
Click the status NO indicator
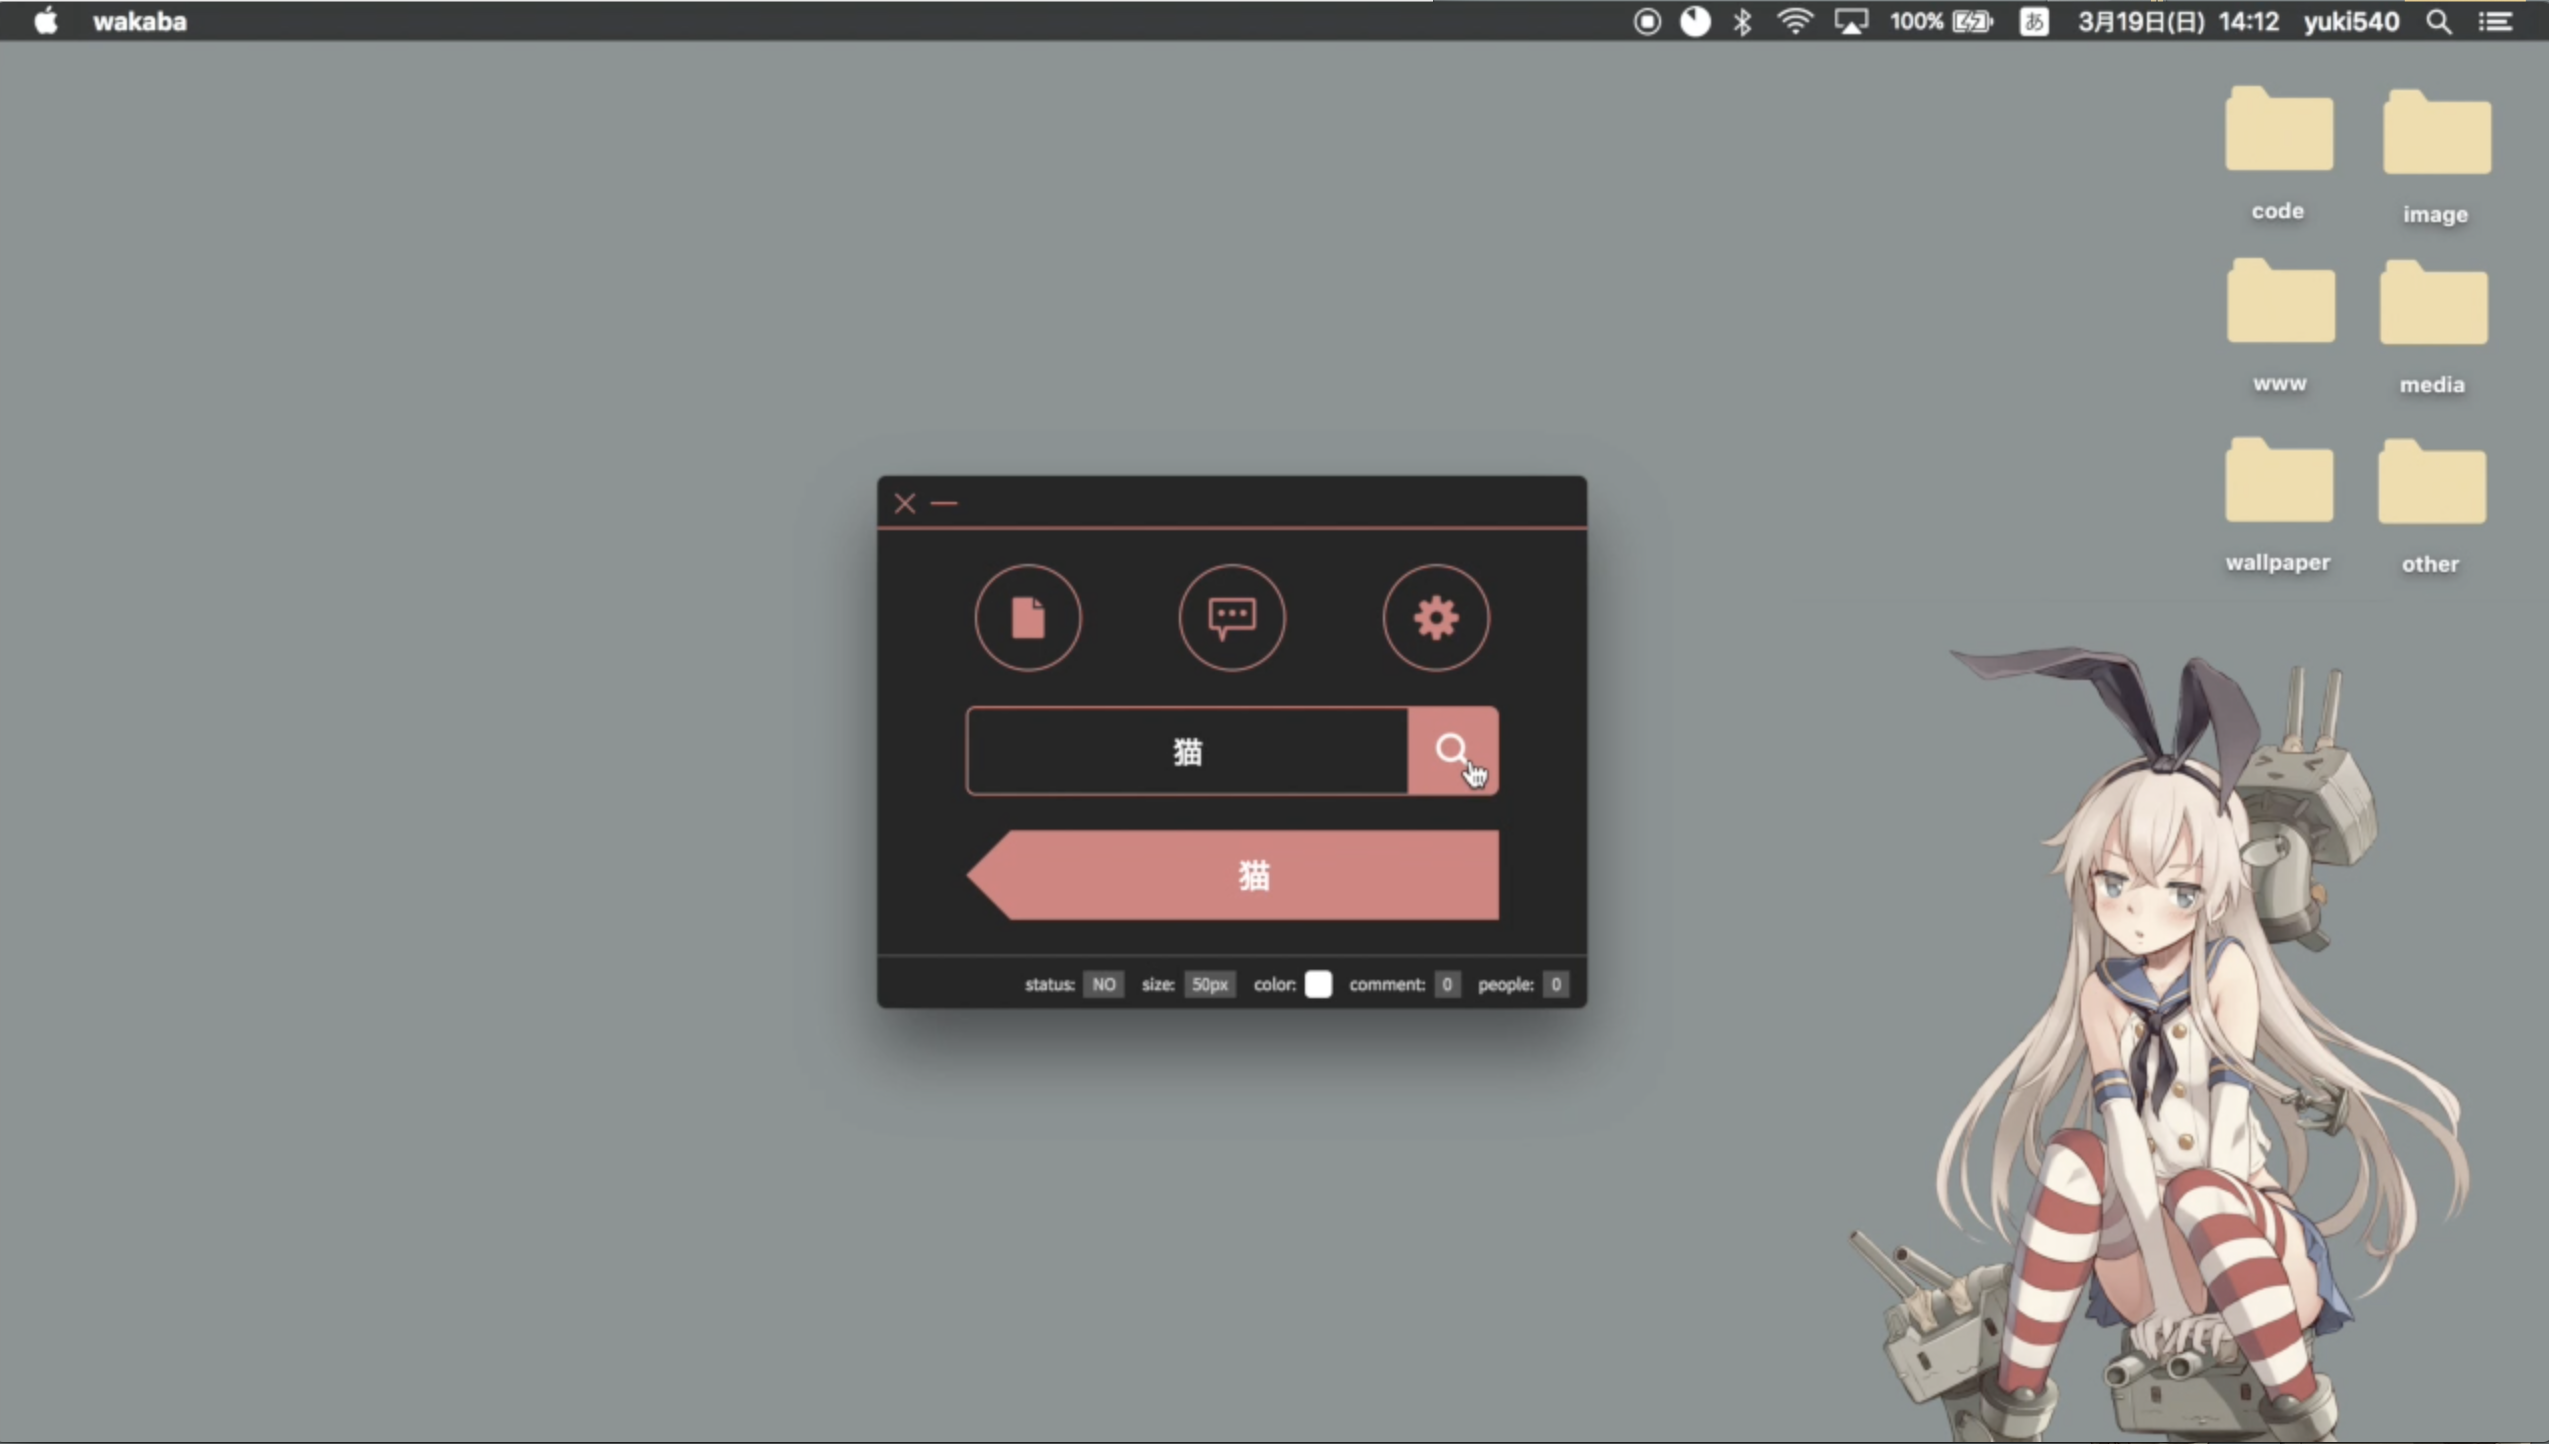1103,984
